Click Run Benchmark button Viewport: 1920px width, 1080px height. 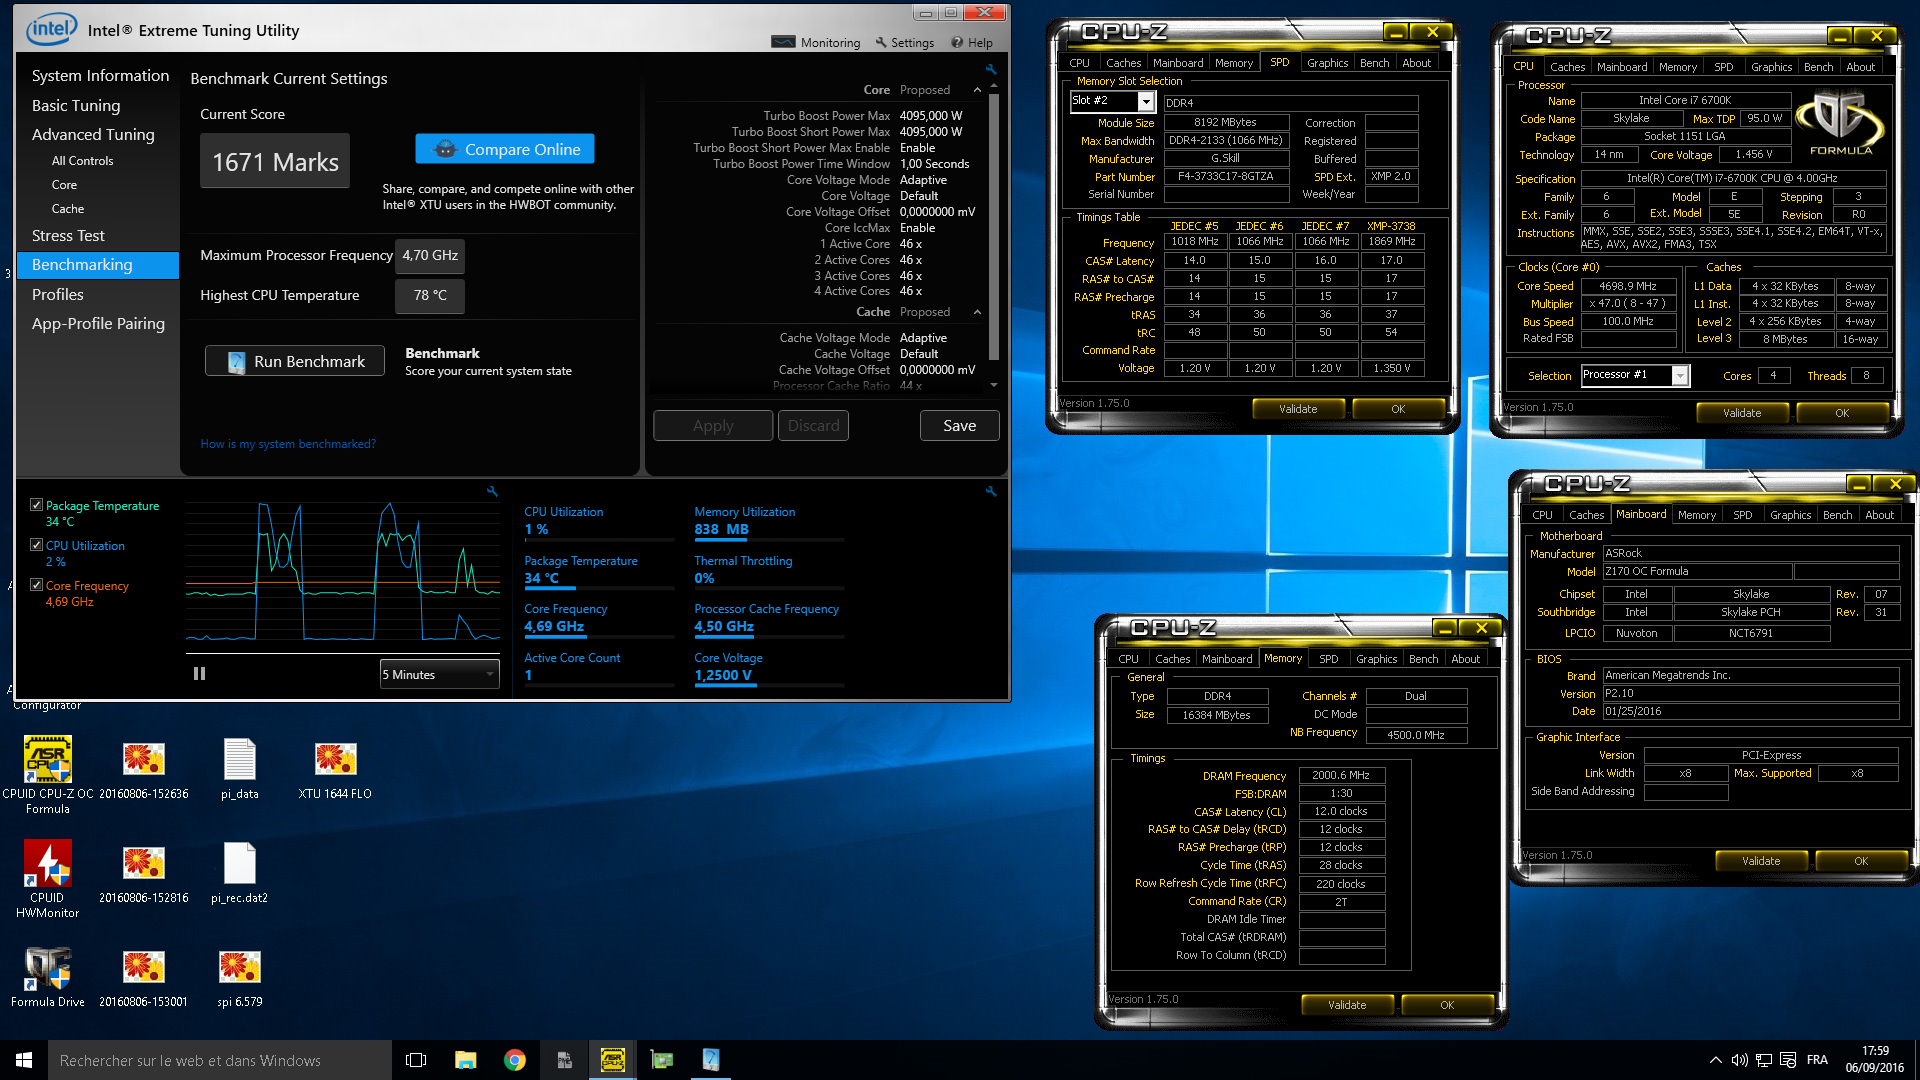295,361
